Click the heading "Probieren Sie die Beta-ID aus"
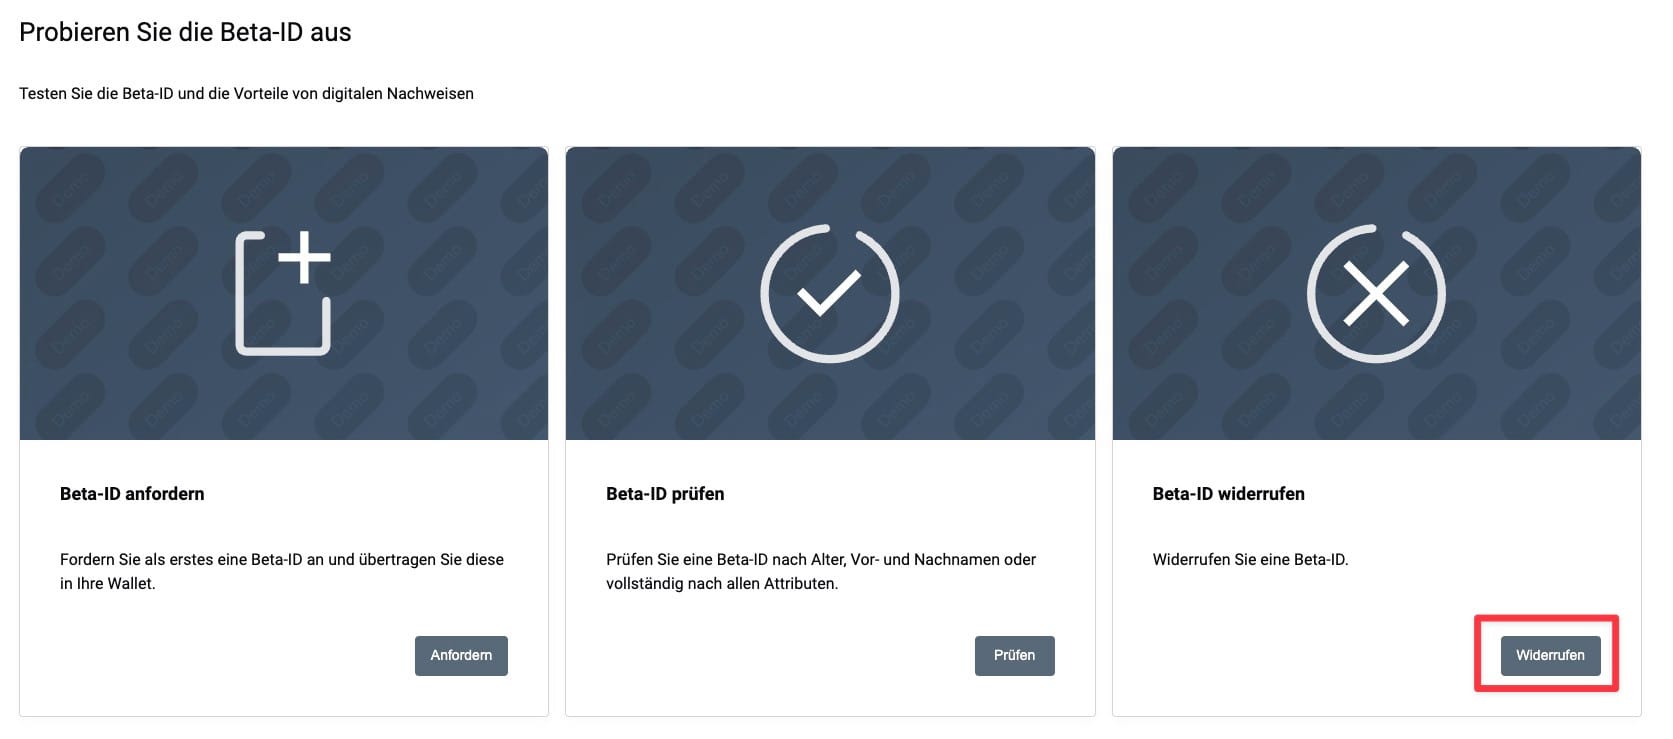The width and height of the screenshot is (1673, 739). 185,33
